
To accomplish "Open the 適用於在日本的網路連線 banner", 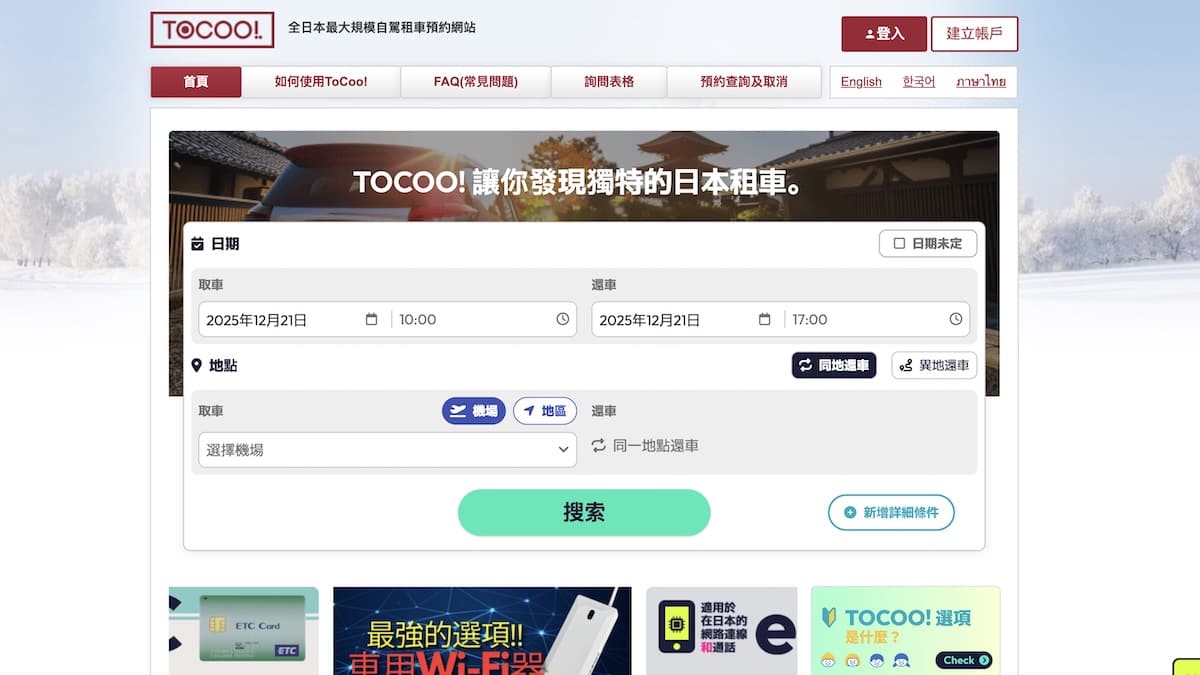I will tap(722, 631).
